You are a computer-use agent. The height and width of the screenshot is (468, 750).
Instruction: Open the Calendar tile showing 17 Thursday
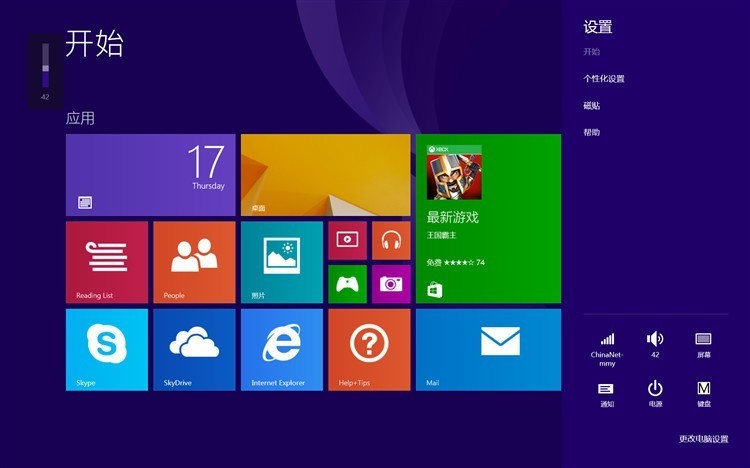pyautogui.click(x=151, y=175)
